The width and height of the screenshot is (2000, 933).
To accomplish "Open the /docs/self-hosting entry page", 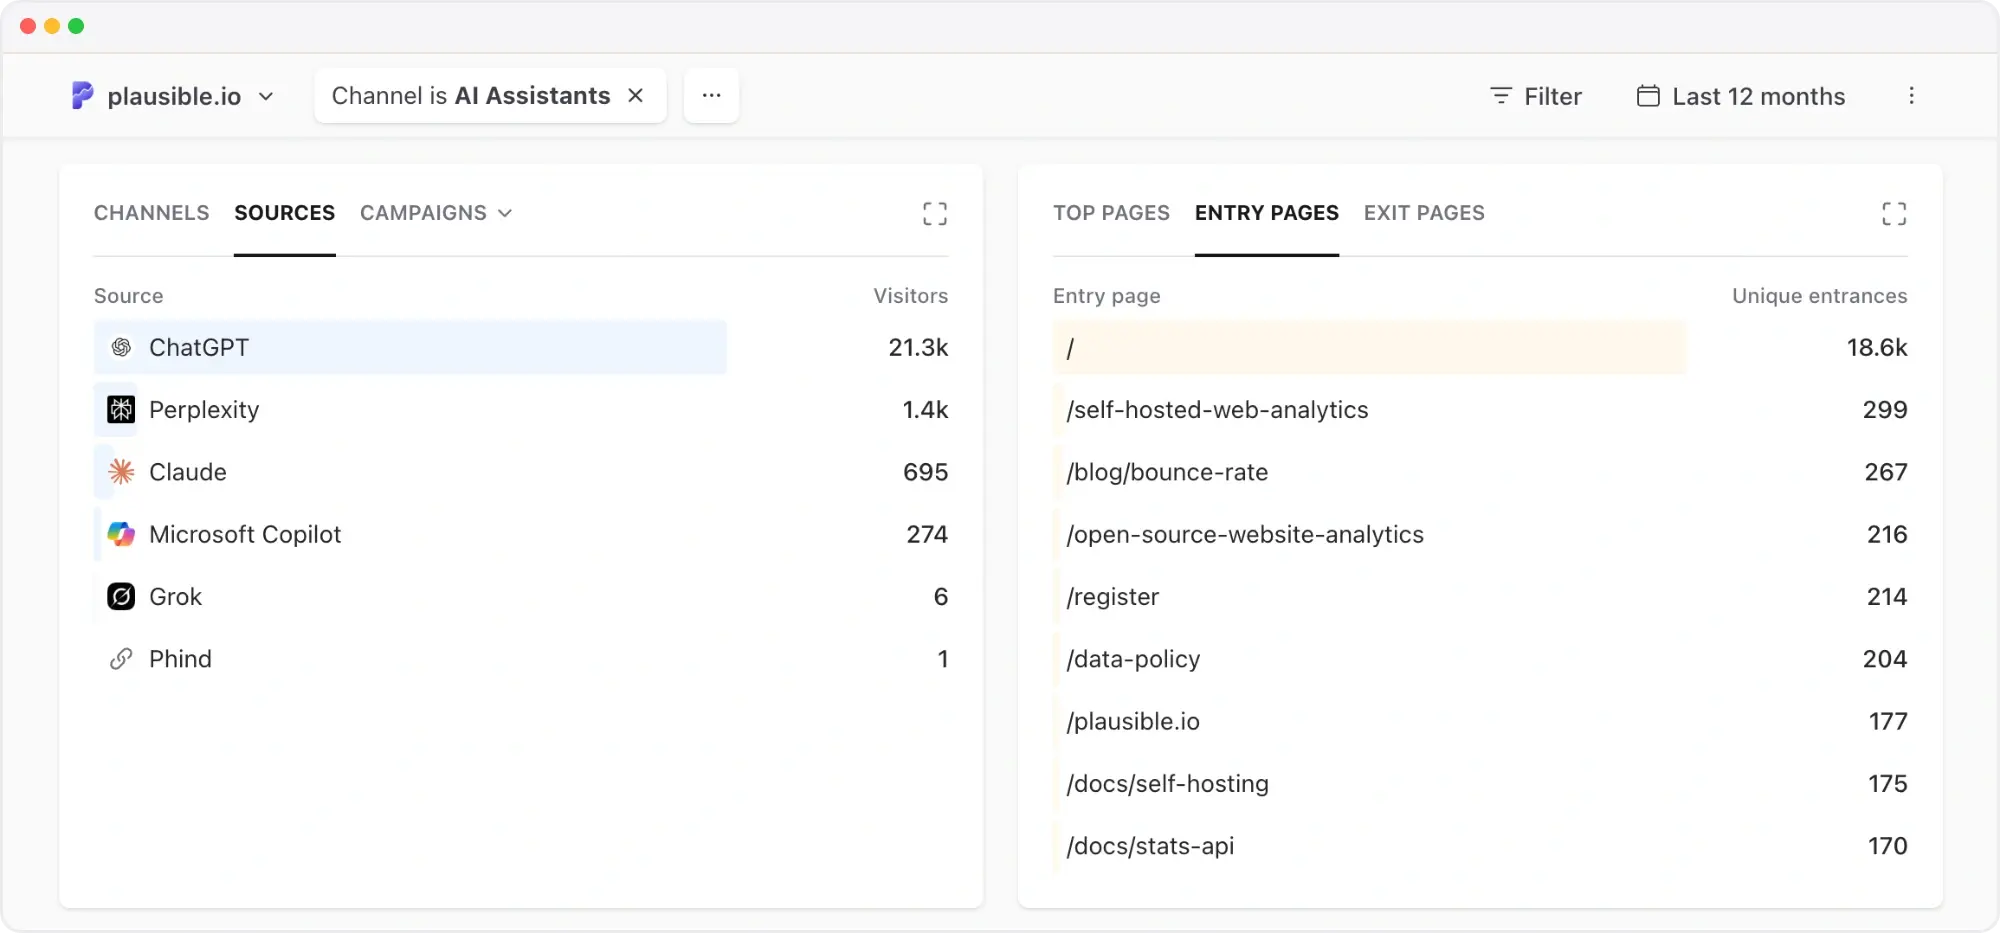I will click(x=1167, y=783).
